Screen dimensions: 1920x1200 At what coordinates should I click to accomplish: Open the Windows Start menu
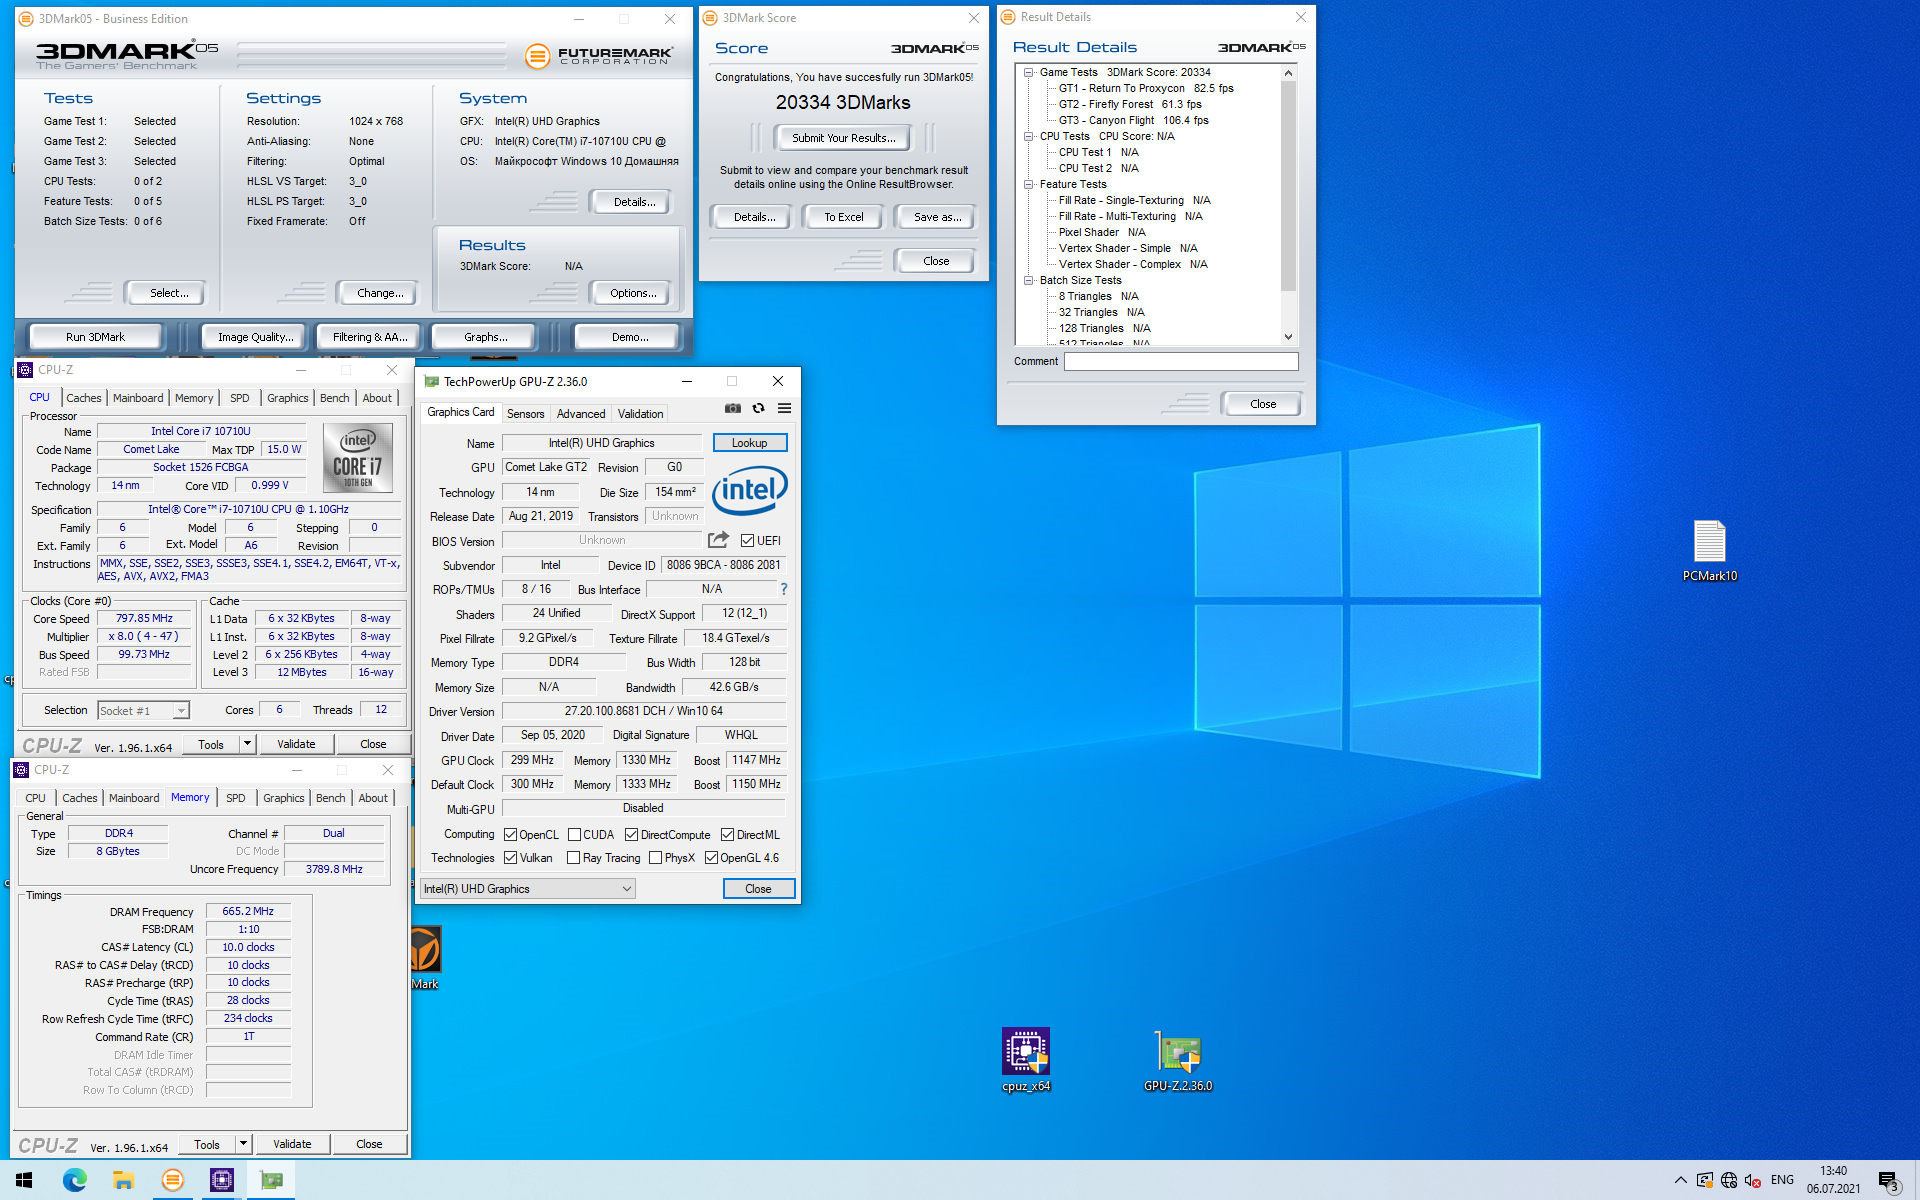click(x=24, y=1180)
